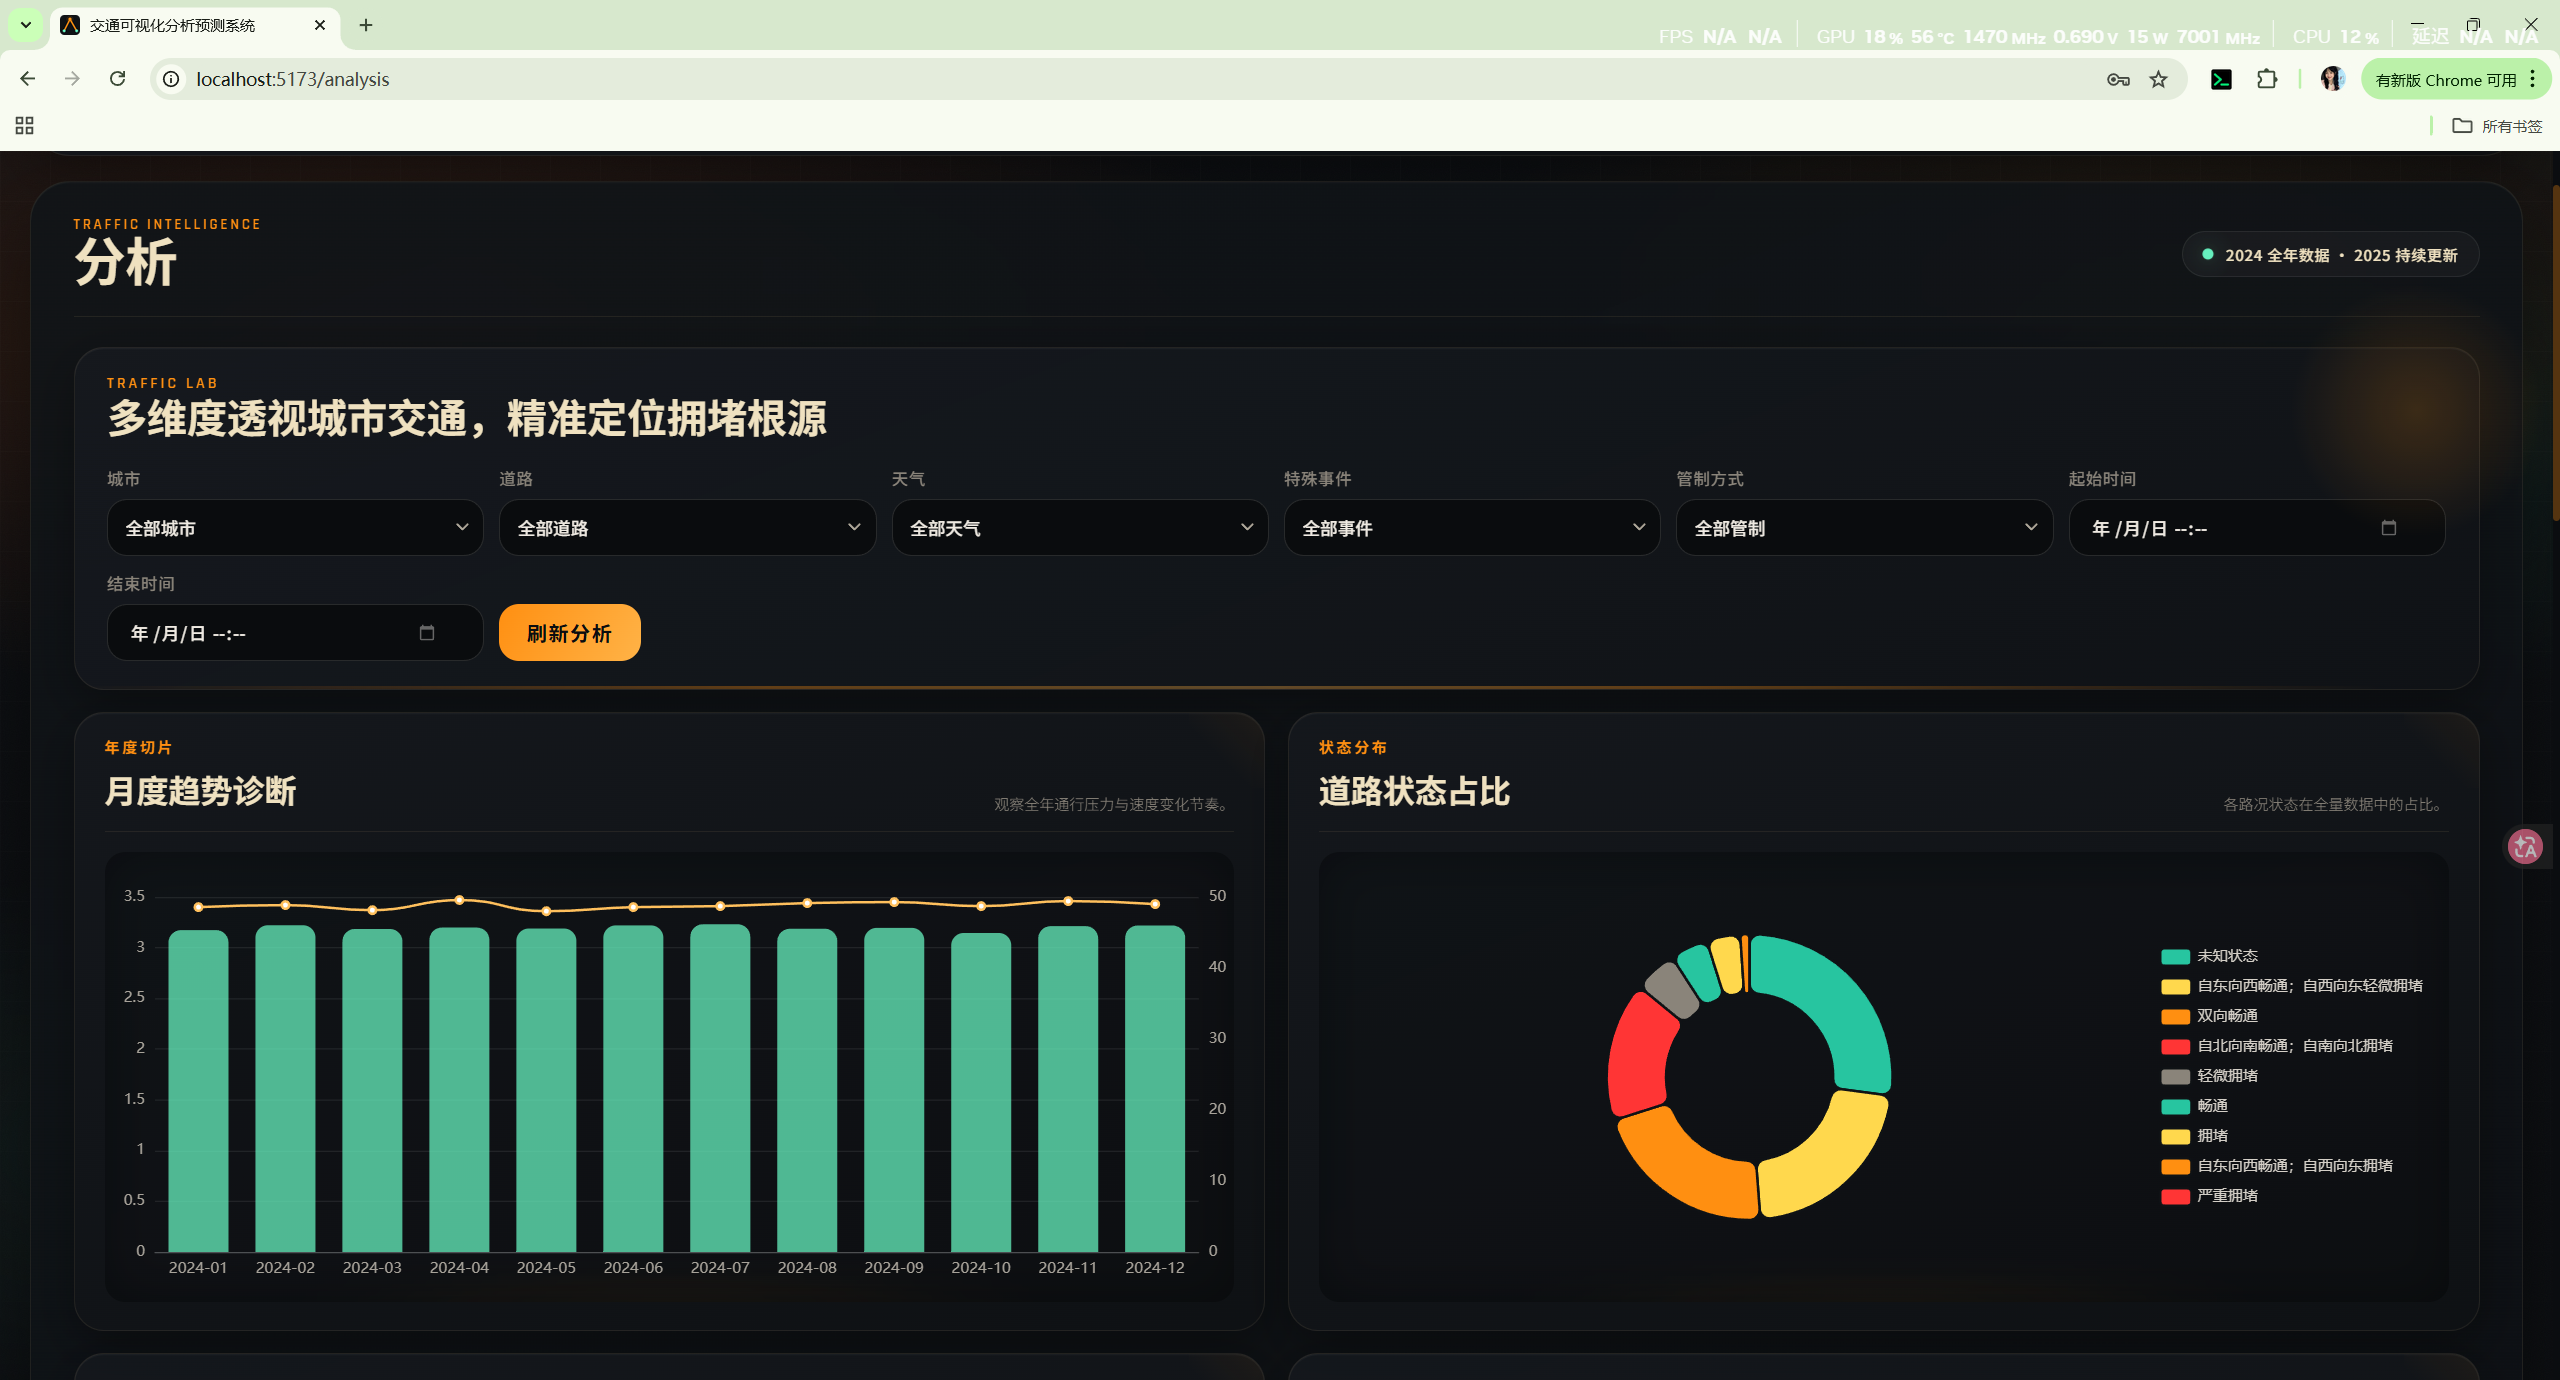Viewport: 2560px width, 1380px height.
Task: Toggle 未知状态 legend item in pie chart
Action: tap(2226, 956)
